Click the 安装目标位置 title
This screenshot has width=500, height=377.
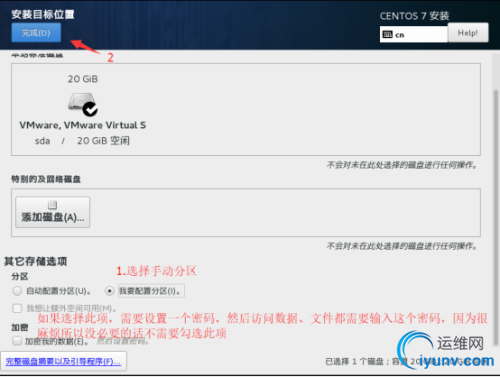pos(43,14)
